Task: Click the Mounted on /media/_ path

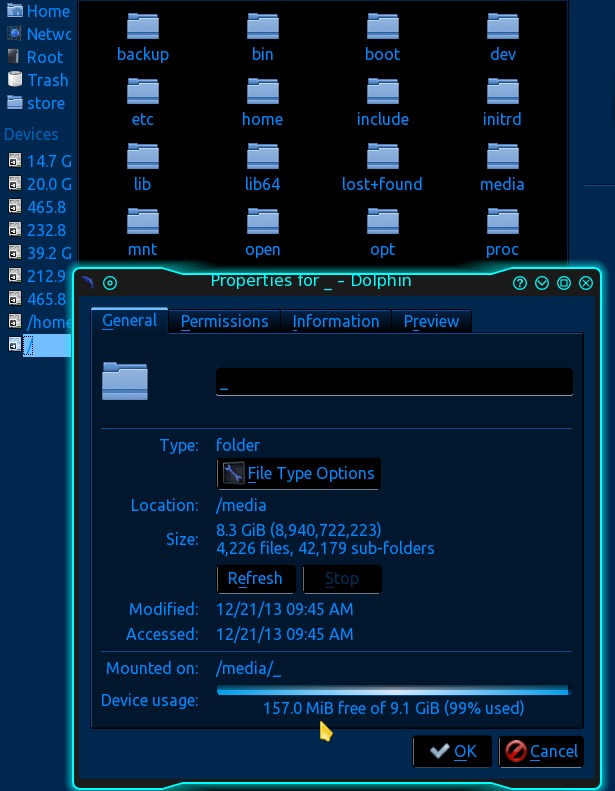Action: (248, 668)
